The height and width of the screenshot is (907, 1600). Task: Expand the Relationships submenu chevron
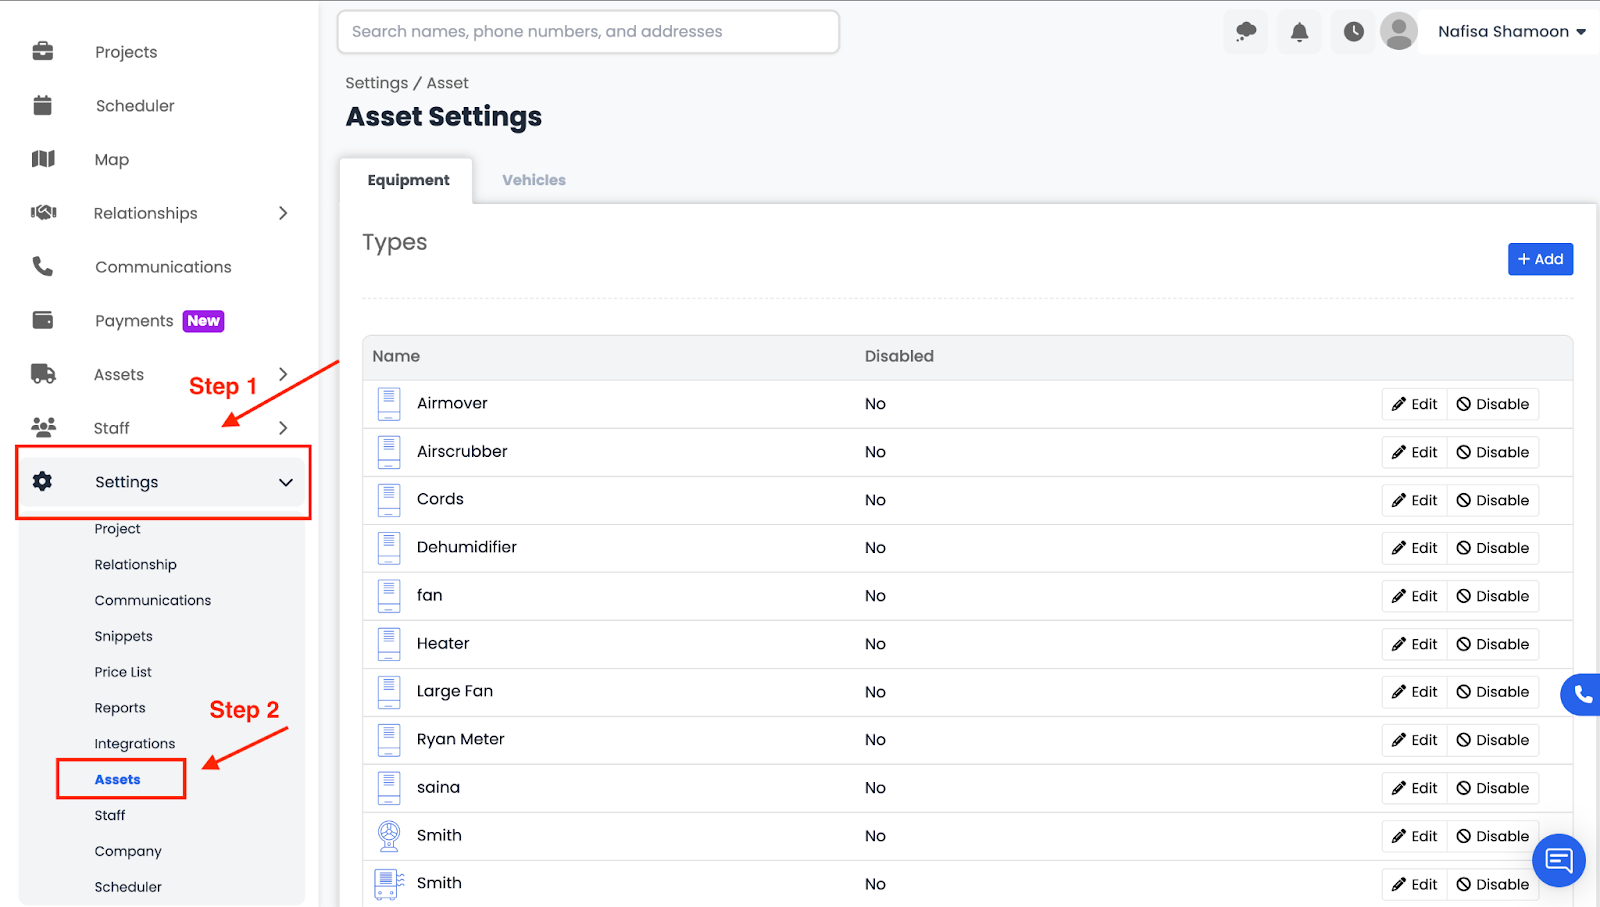(283, 213)
